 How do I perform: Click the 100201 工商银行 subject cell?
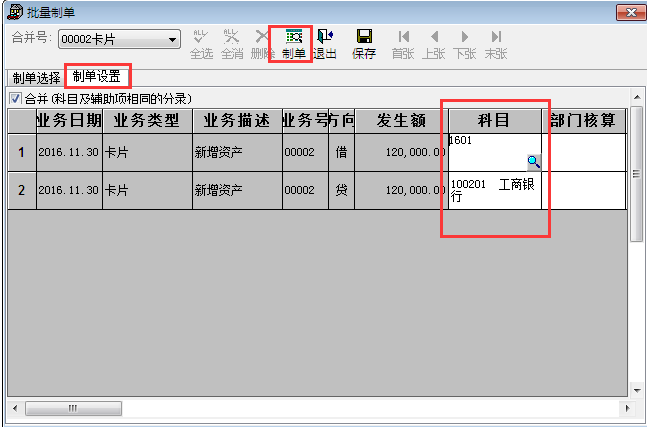coord(495,190)
